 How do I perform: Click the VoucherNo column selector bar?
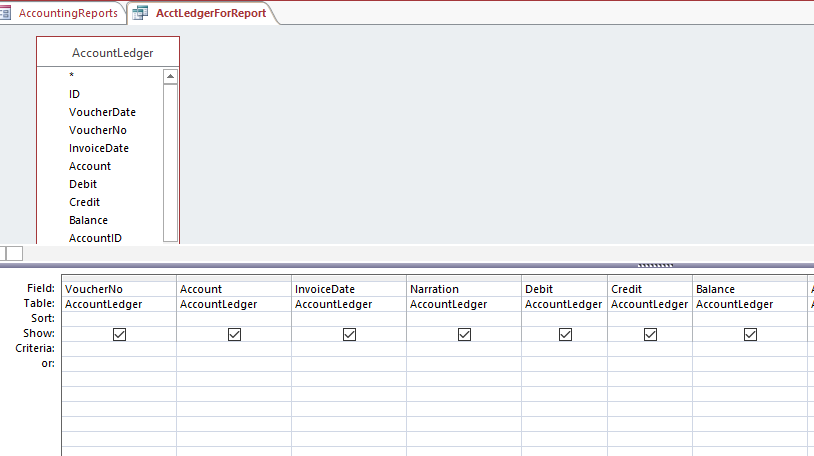(119, 278)
